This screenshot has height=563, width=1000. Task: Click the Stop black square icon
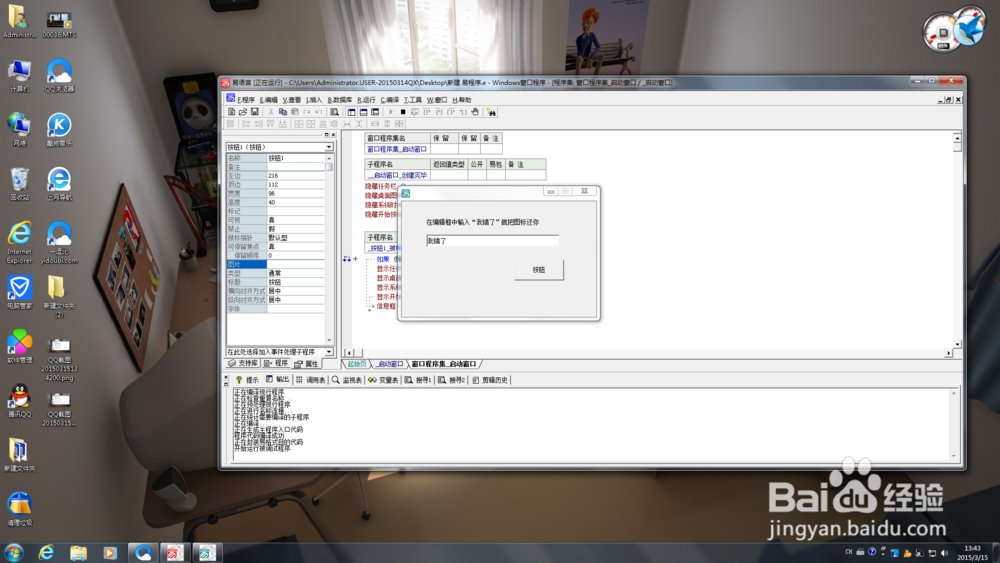tap(402, 112)
